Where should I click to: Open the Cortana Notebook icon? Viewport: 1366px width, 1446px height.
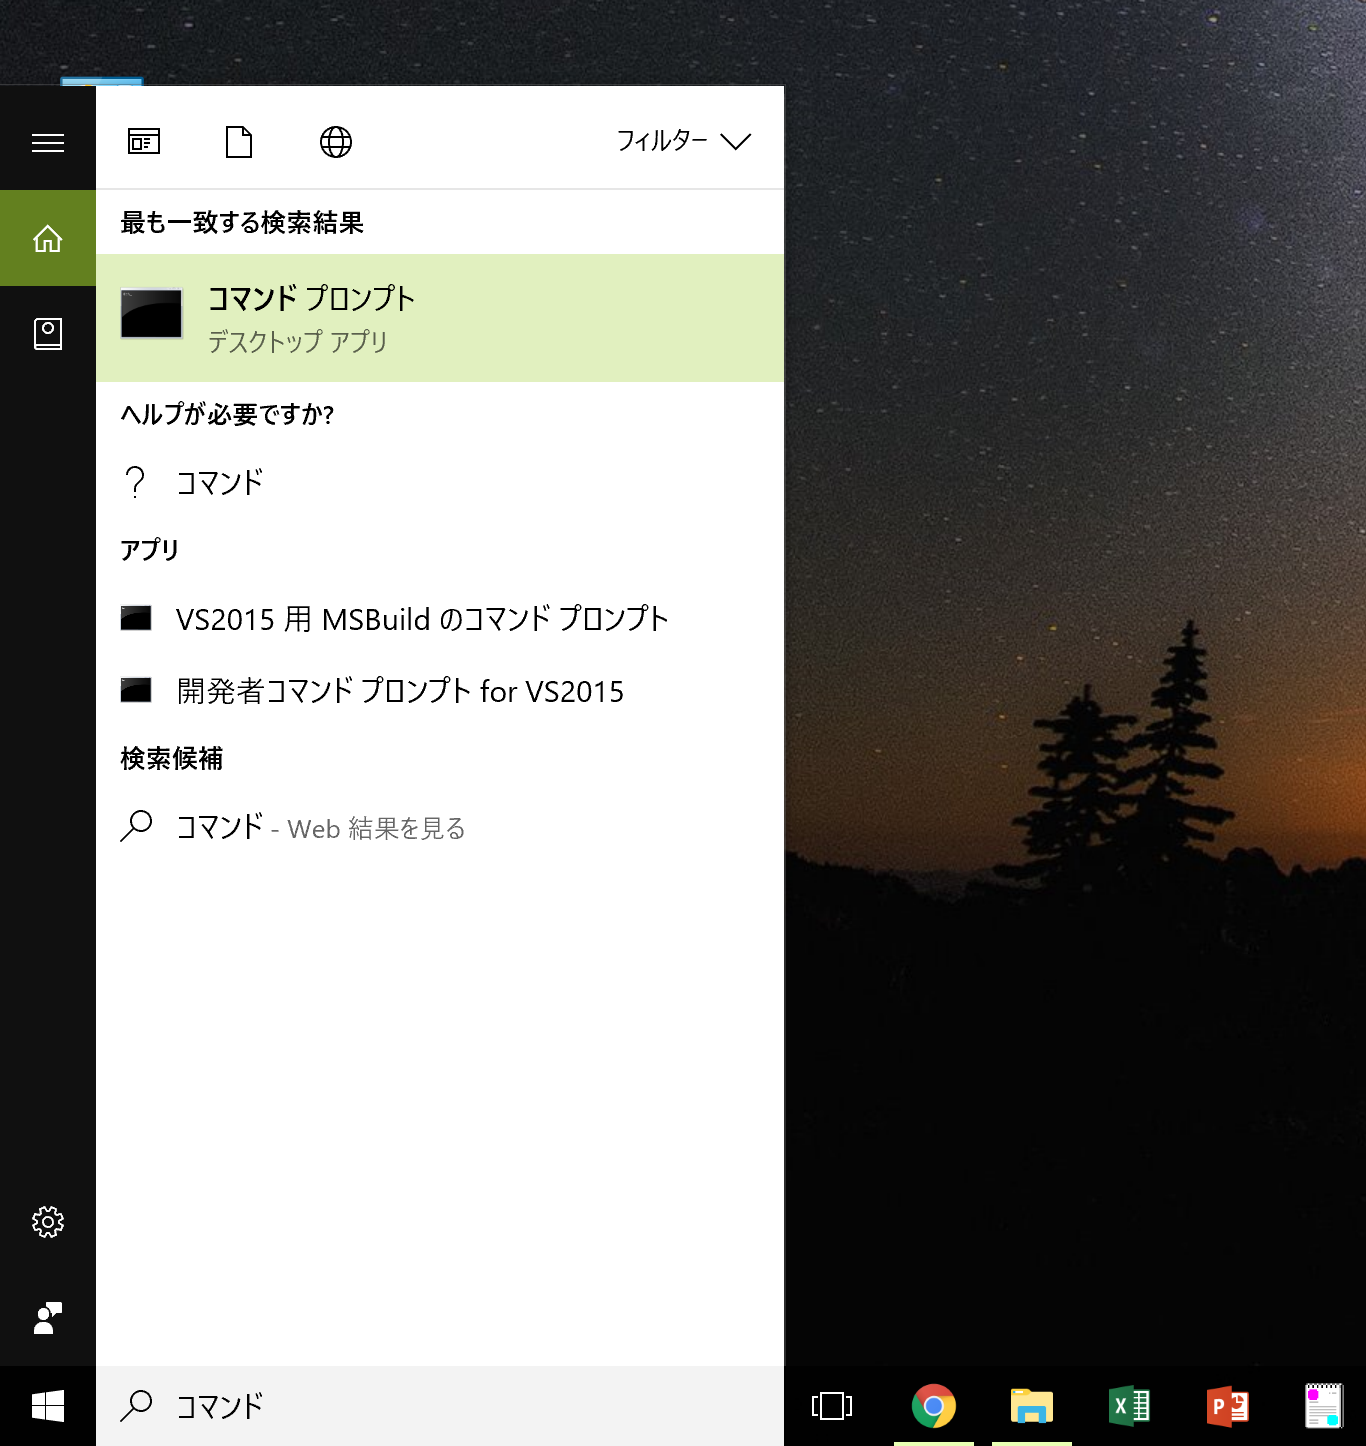(47, 333)
